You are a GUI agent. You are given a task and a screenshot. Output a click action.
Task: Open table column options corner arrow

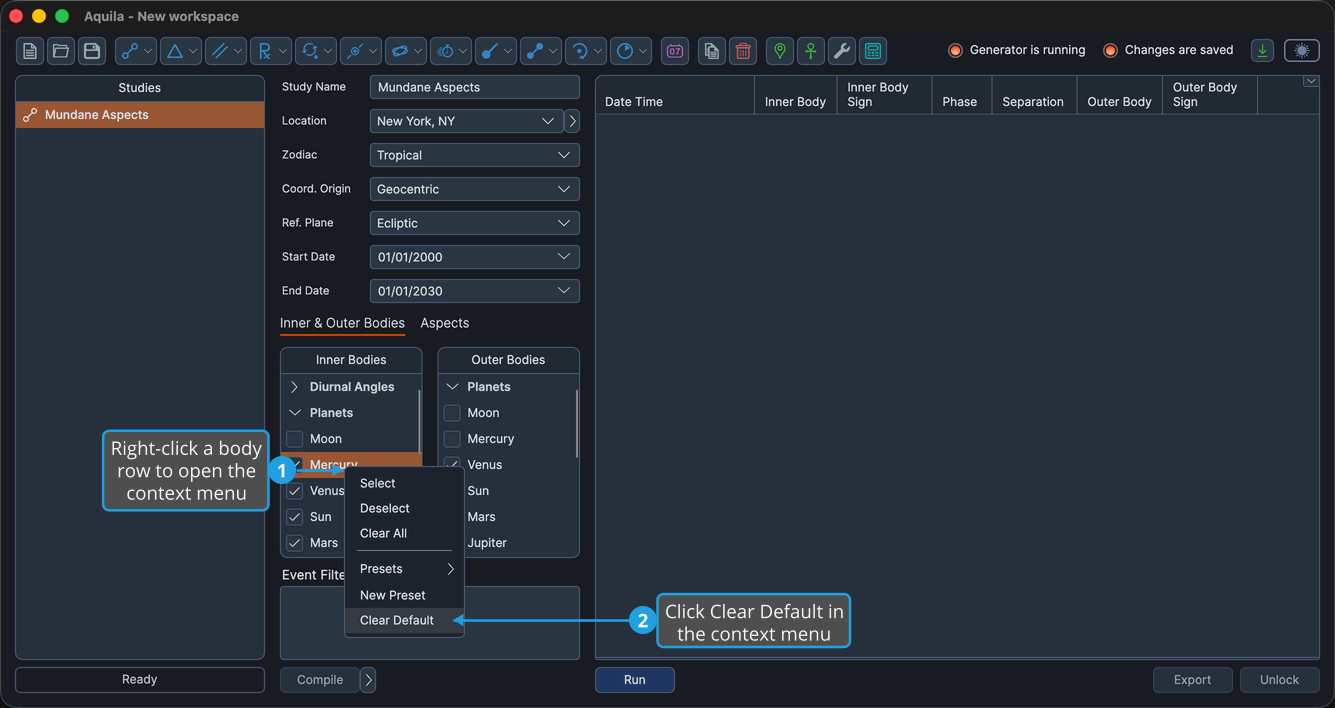tap(1311, 82)
